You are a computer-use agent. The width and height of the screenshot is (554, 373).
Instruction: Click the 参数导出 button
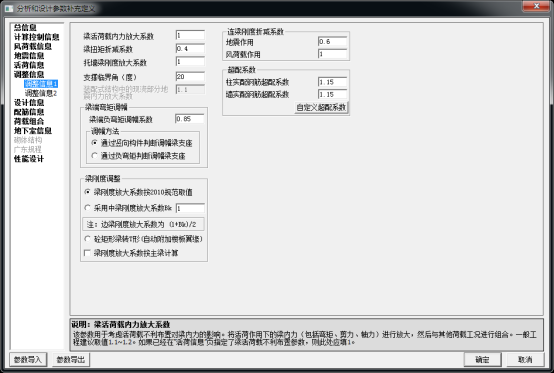tap(71, 360)
